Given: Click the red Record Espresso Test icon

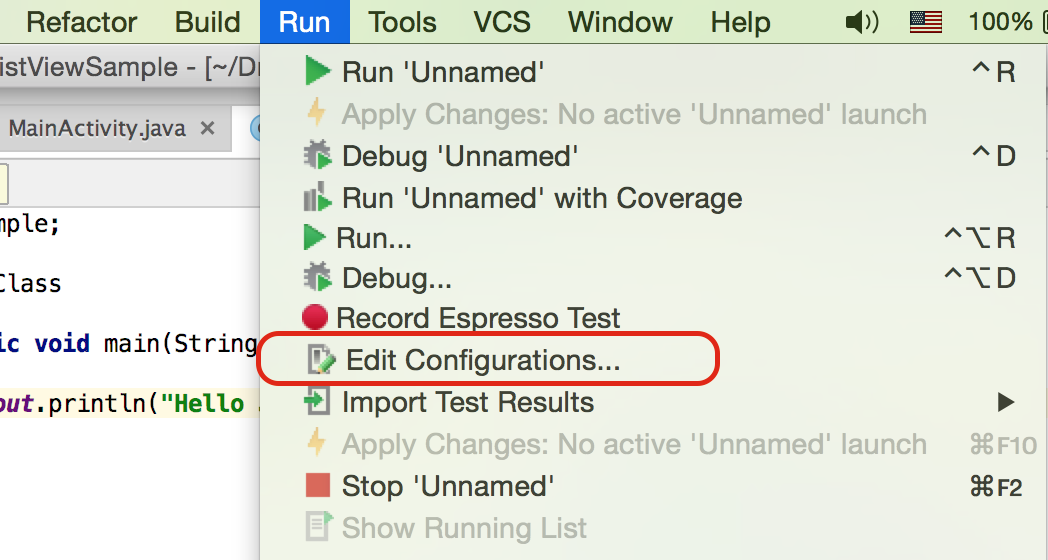Looking at the screenshot, I should point(315,317).
